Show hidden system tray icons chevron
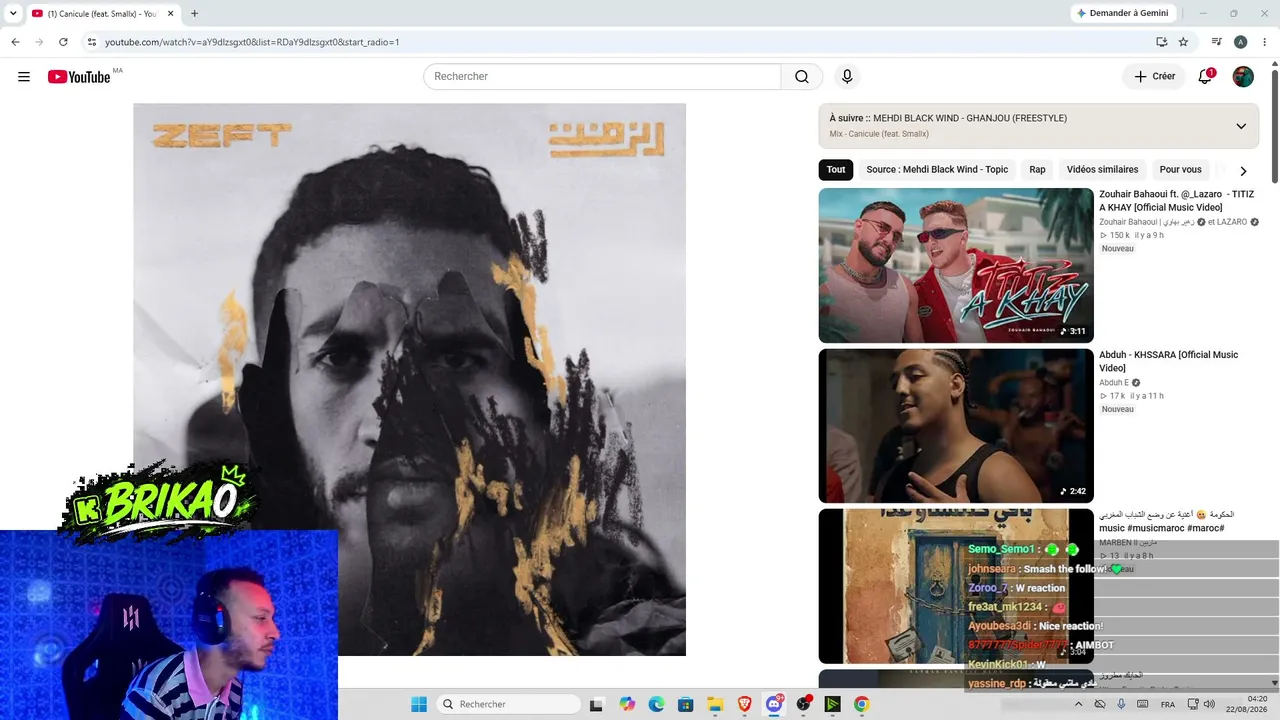The height and width of the screenshot is (720, 1280). click(1078, 704)
